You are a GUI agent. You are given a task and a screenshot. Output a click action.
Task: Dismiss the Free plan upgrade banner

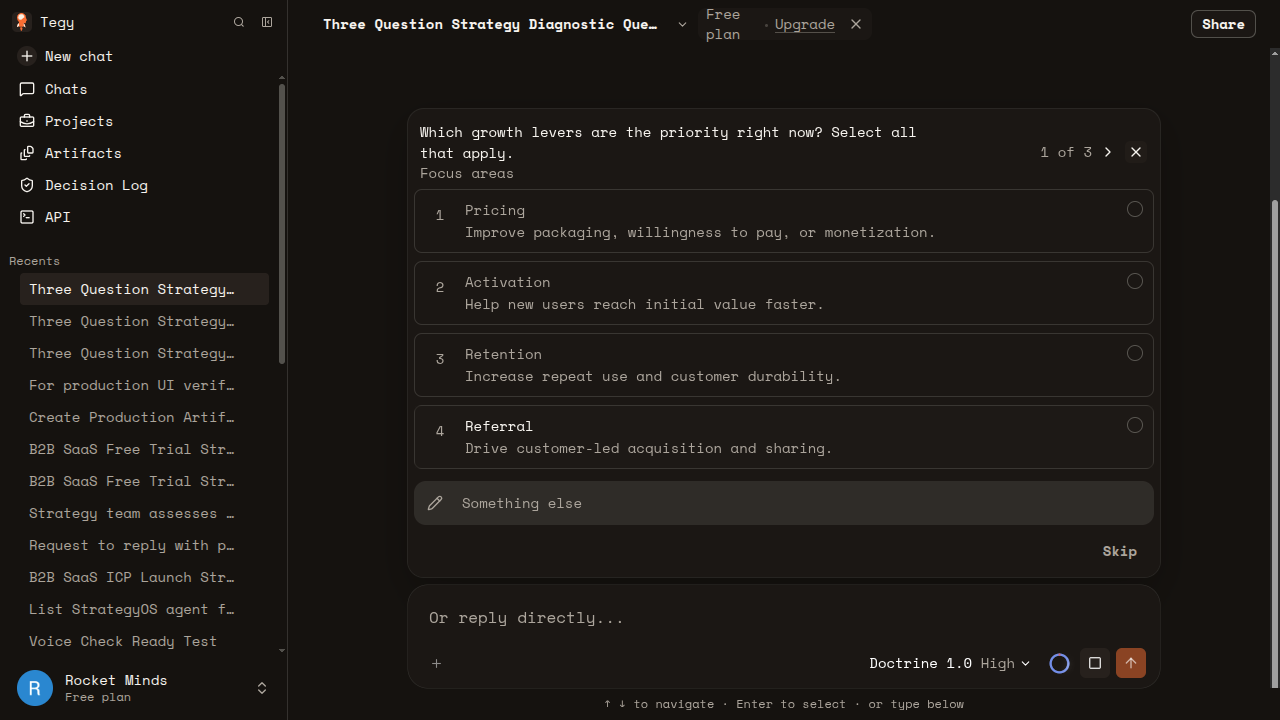(856, 24)
